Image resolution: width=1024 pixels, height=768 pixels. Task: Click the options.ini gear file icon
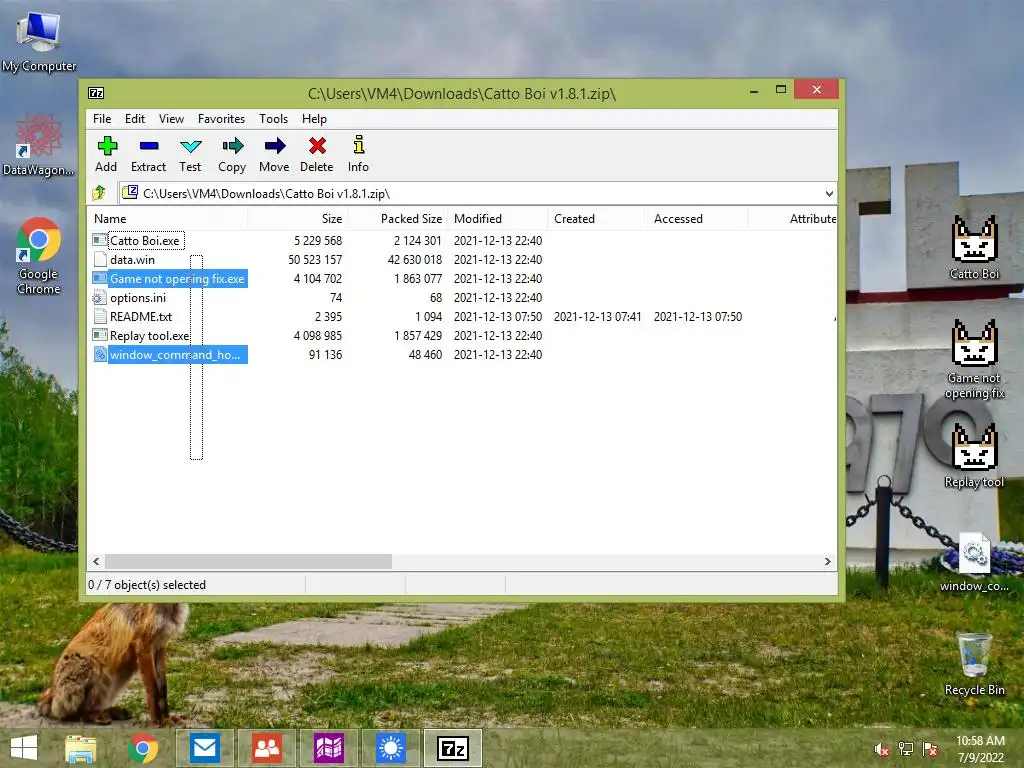pyautogui.click(x=100, y=298)
